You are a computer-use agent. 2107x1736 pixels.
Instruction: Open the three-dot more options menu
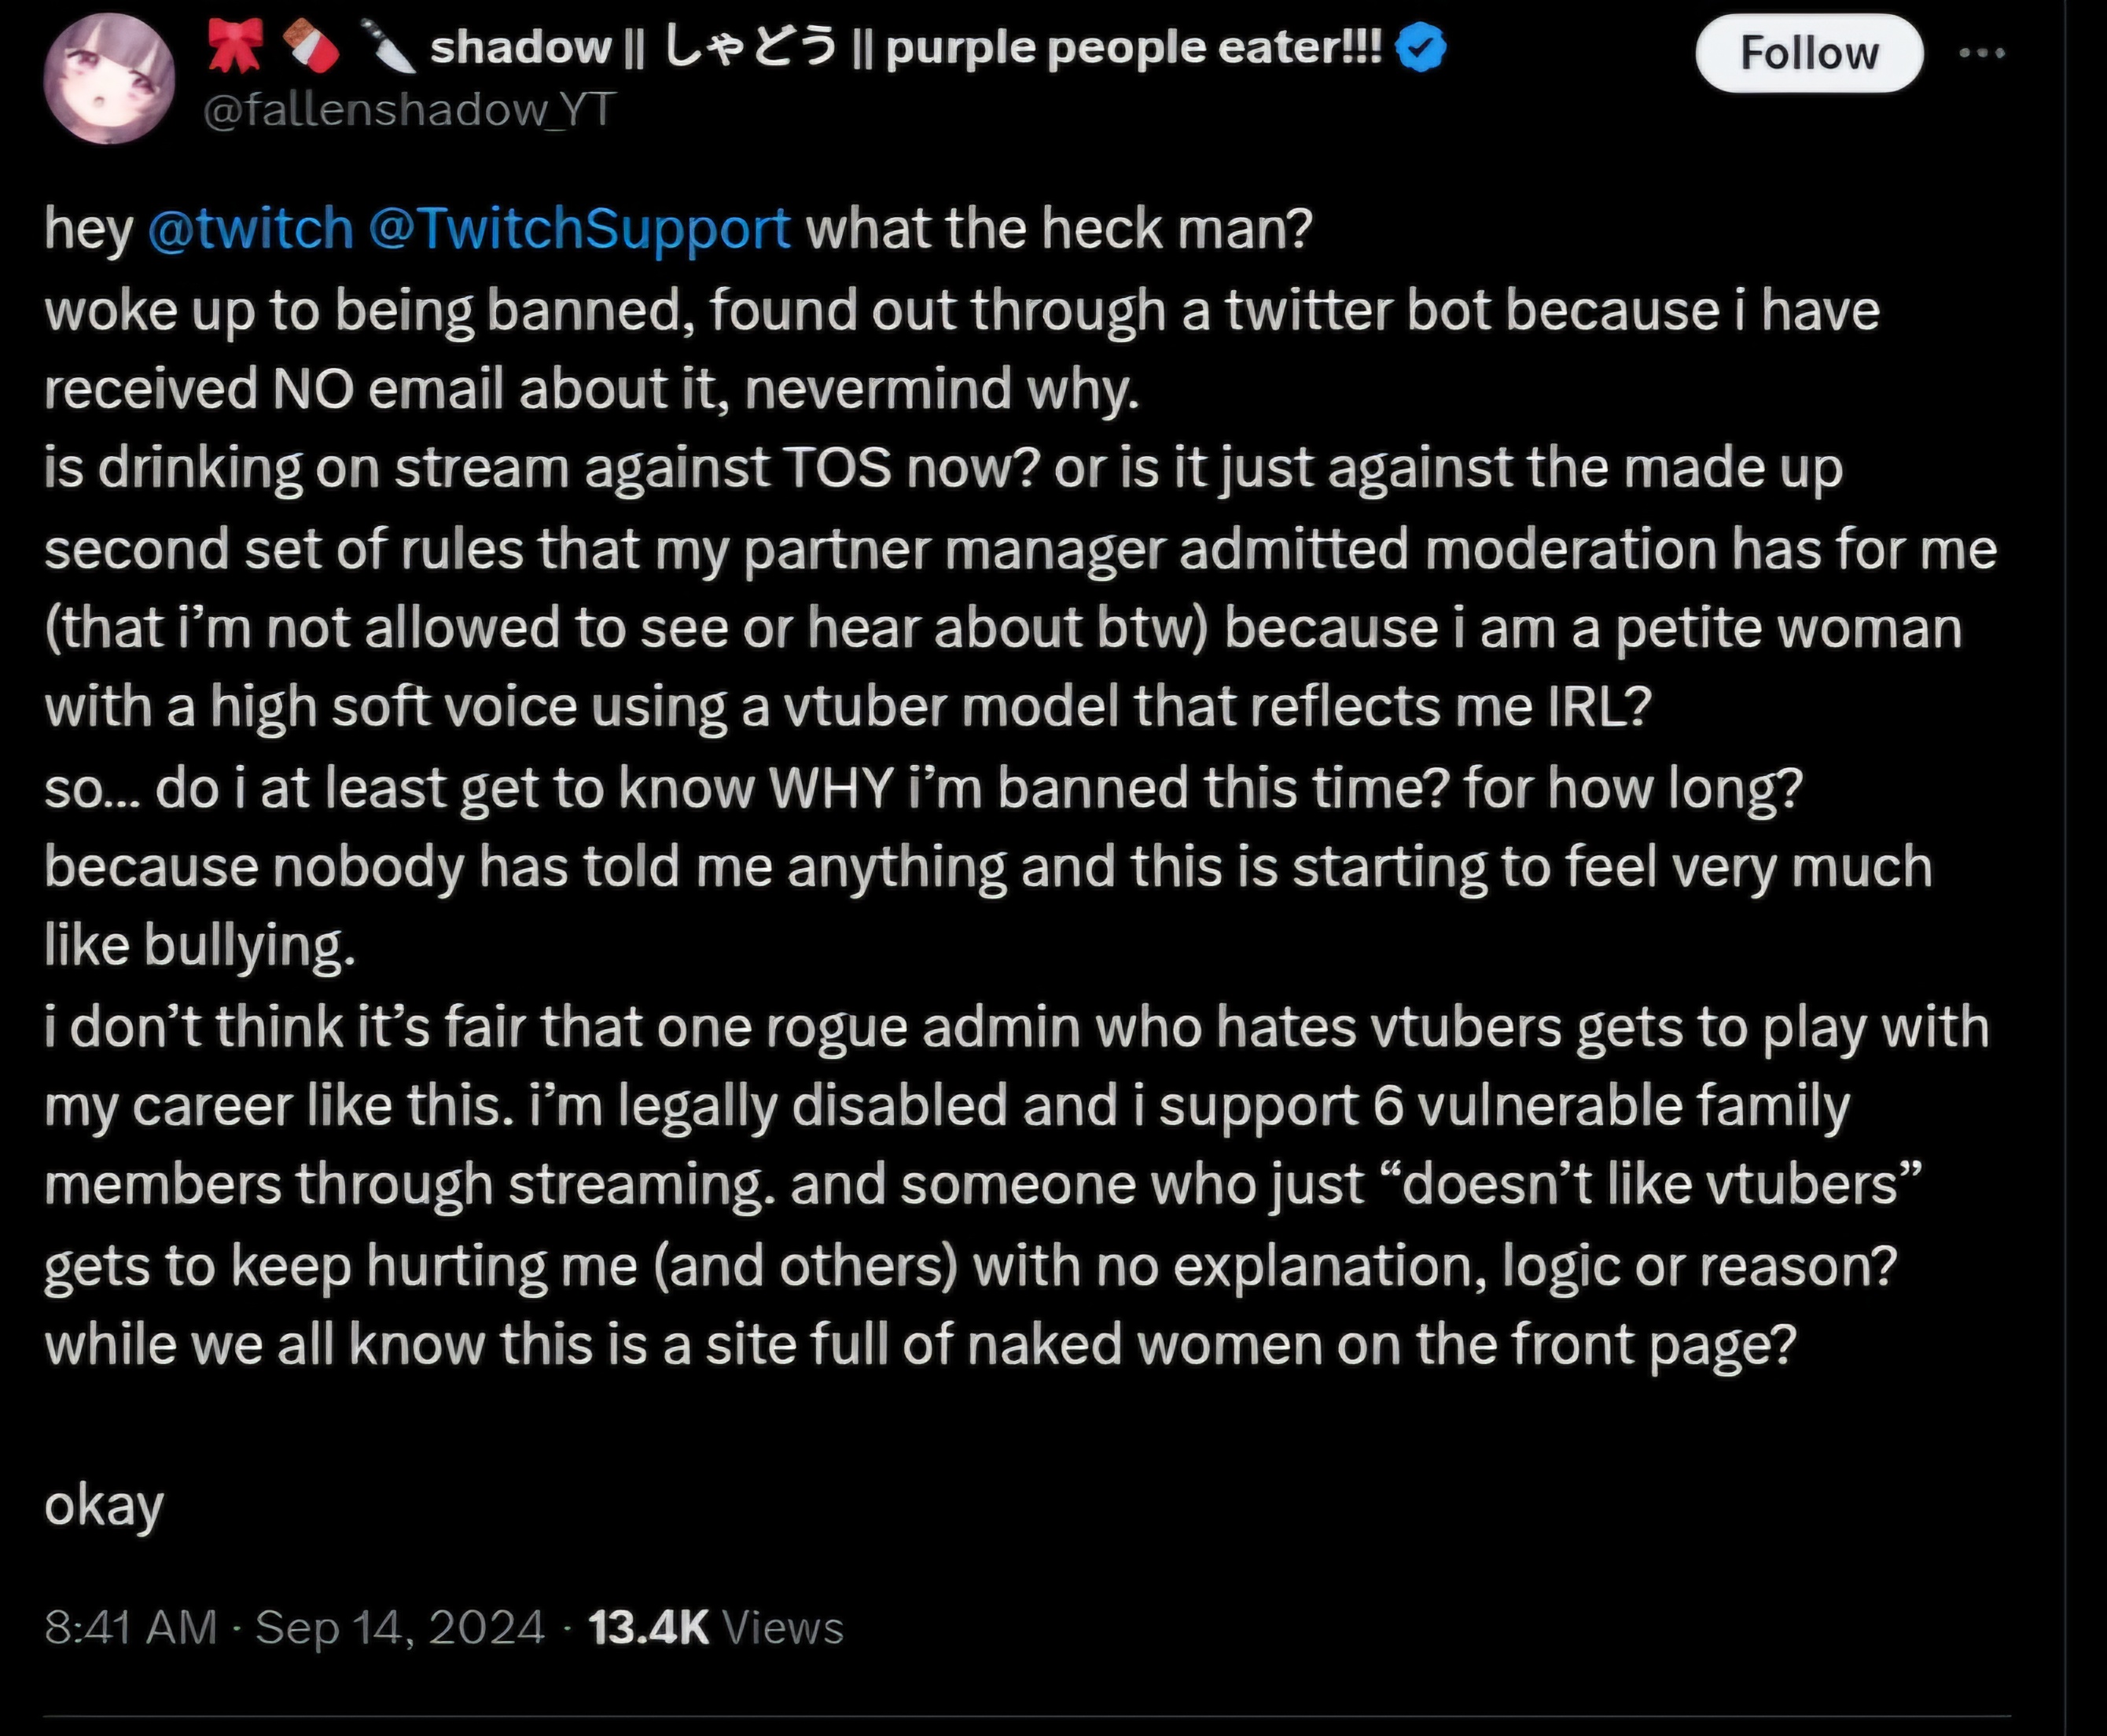click(x=1981, y=53)
